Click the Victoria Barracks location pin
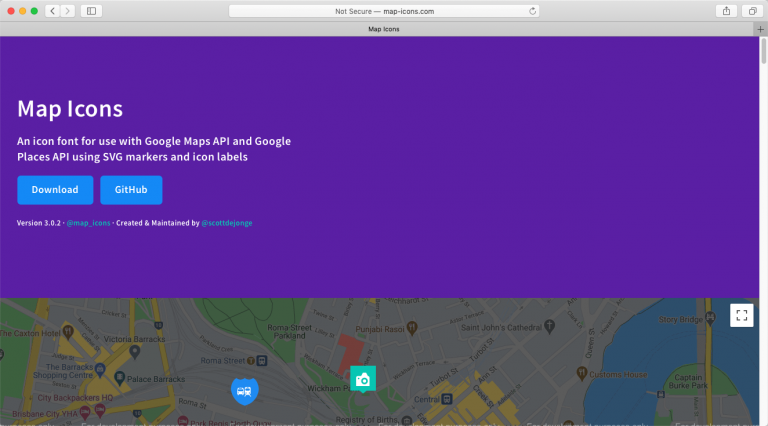 [135, 351]
